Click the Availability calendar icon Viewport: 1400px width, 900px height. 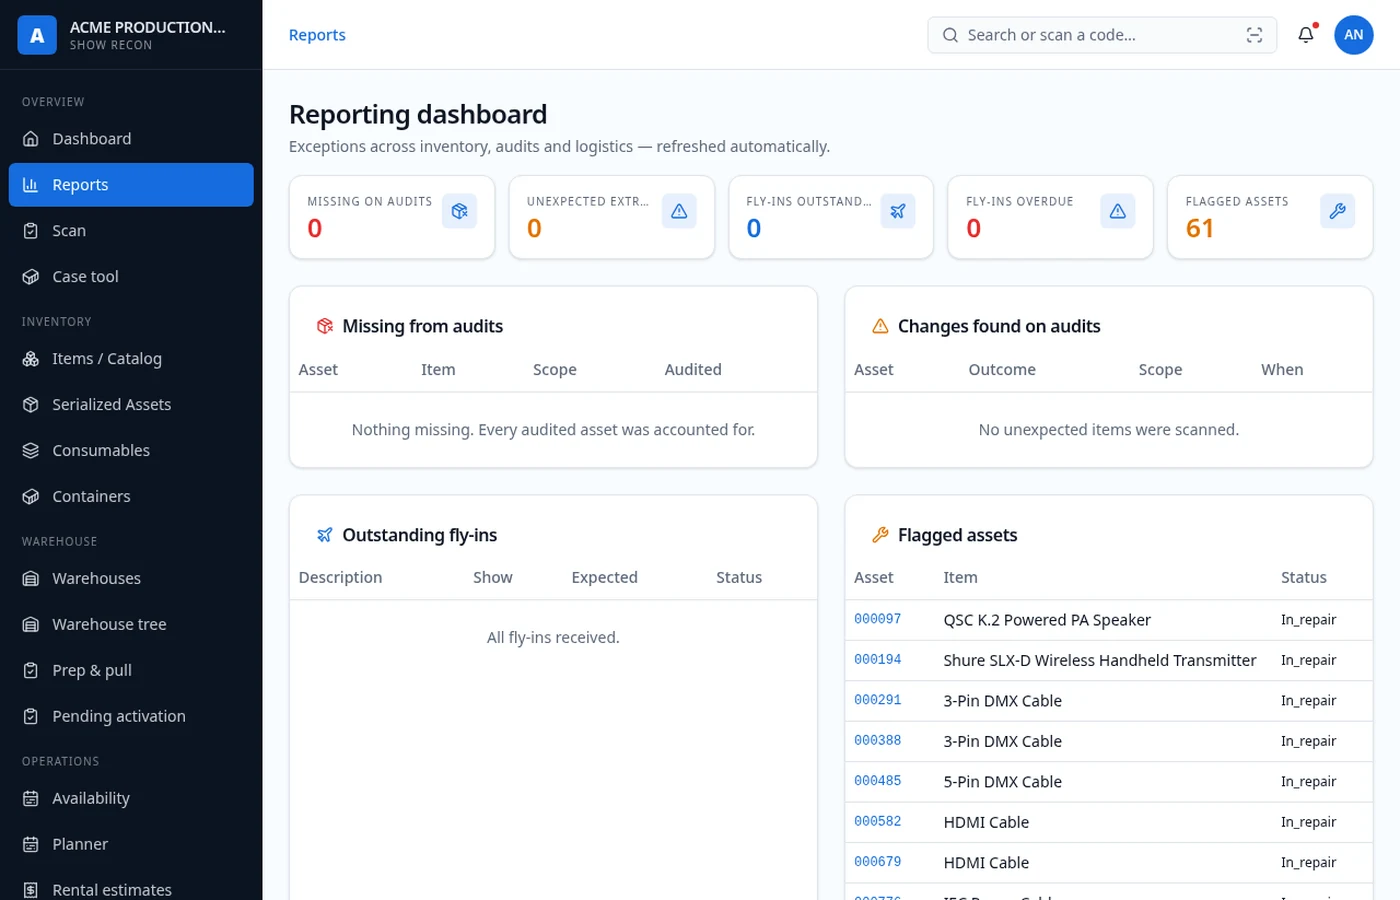click(x=31, y=799)
